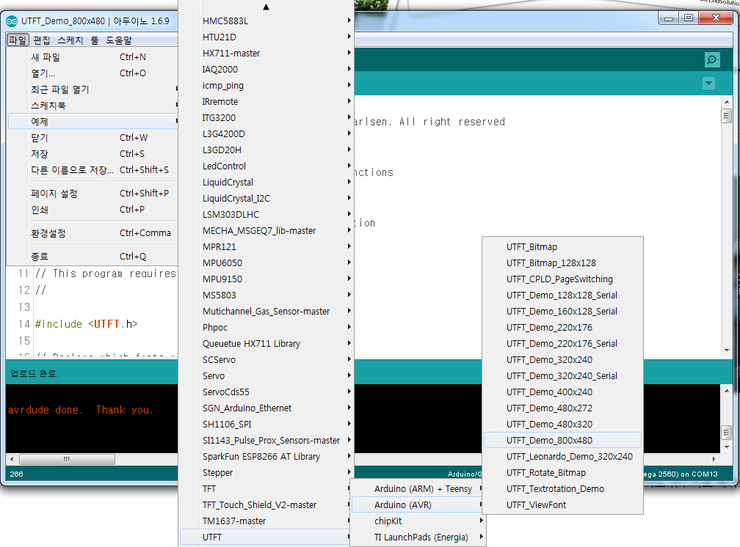The image size is (740, 547).
Task: Select UTFT_Demo_800x480 example
Action: click(x=563, y=440)
